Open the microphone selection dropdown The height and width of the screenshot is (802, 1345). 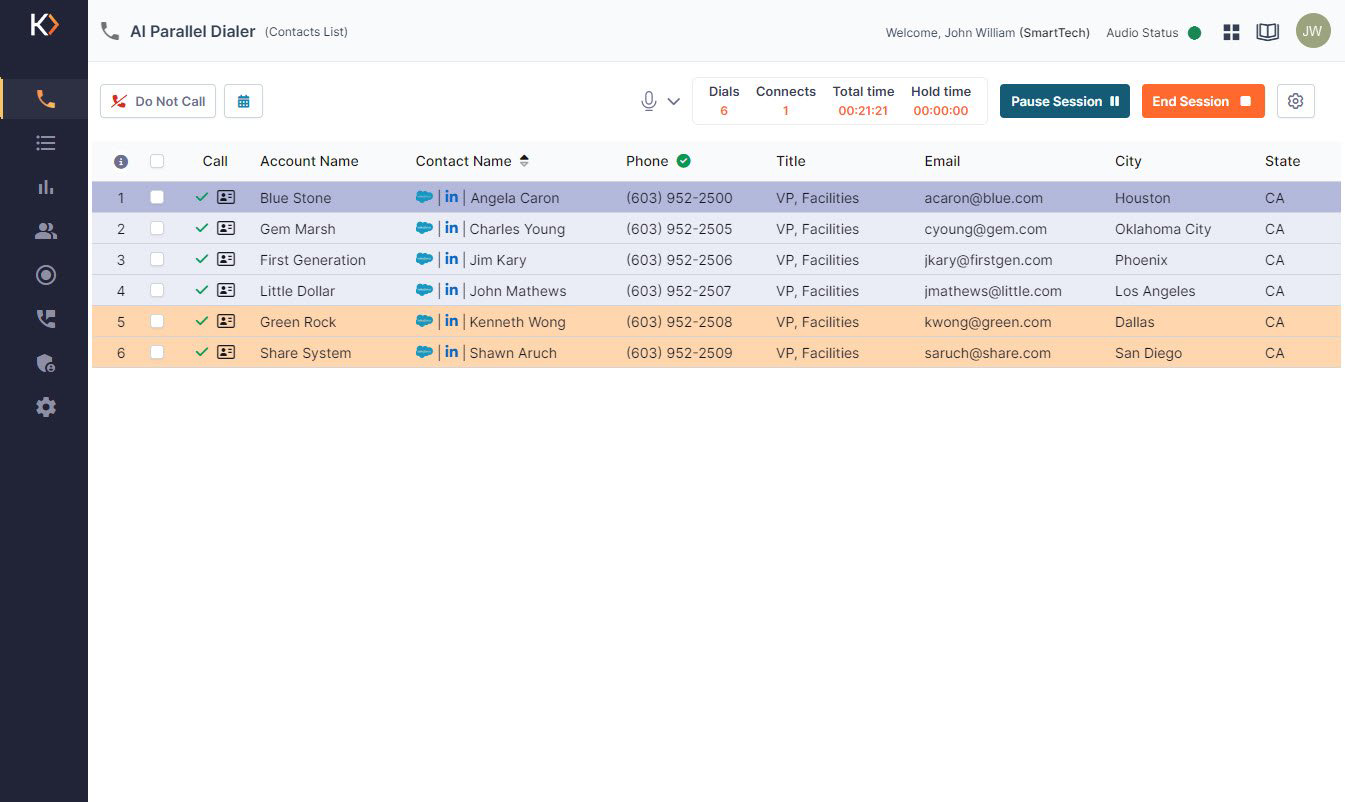pyautogui.click(x=672, y=100)
